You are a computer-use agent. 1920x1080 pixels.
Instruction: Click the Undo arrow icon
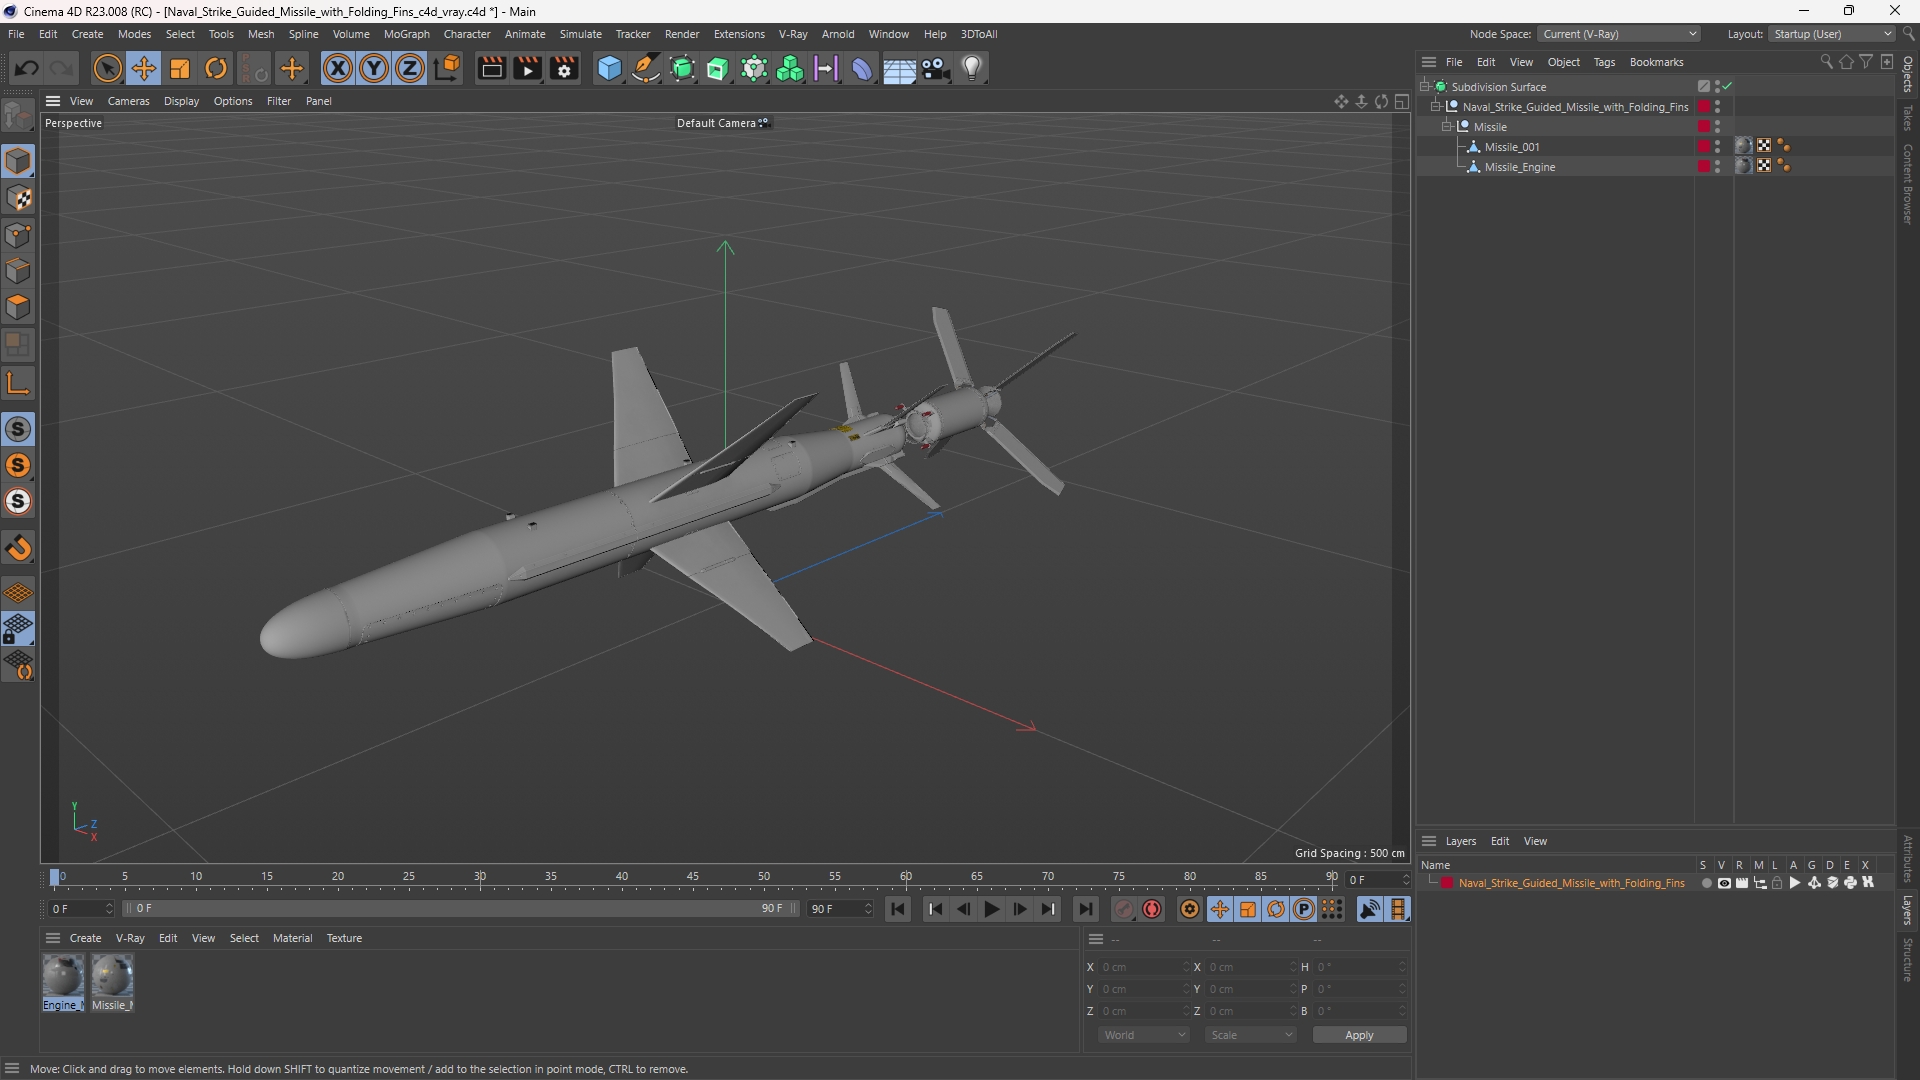pos(27,68)
